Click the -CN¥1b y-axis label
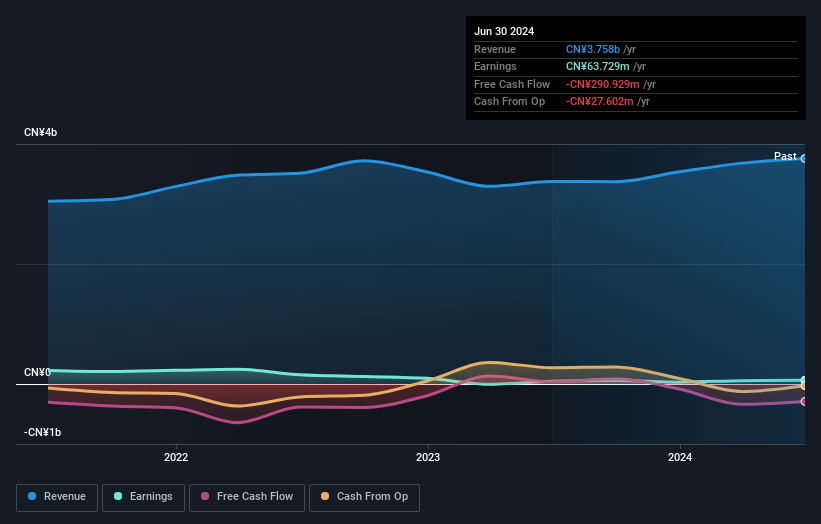This screenshot has height=524, width=821. 42,432
